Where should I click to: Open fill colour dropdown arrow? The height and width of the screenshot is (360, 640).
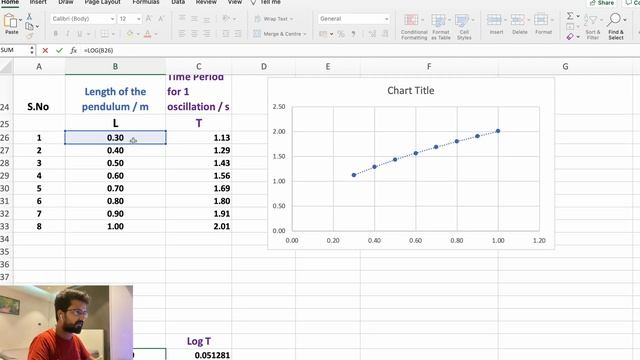pyautogui.click(x=138, y=34)
